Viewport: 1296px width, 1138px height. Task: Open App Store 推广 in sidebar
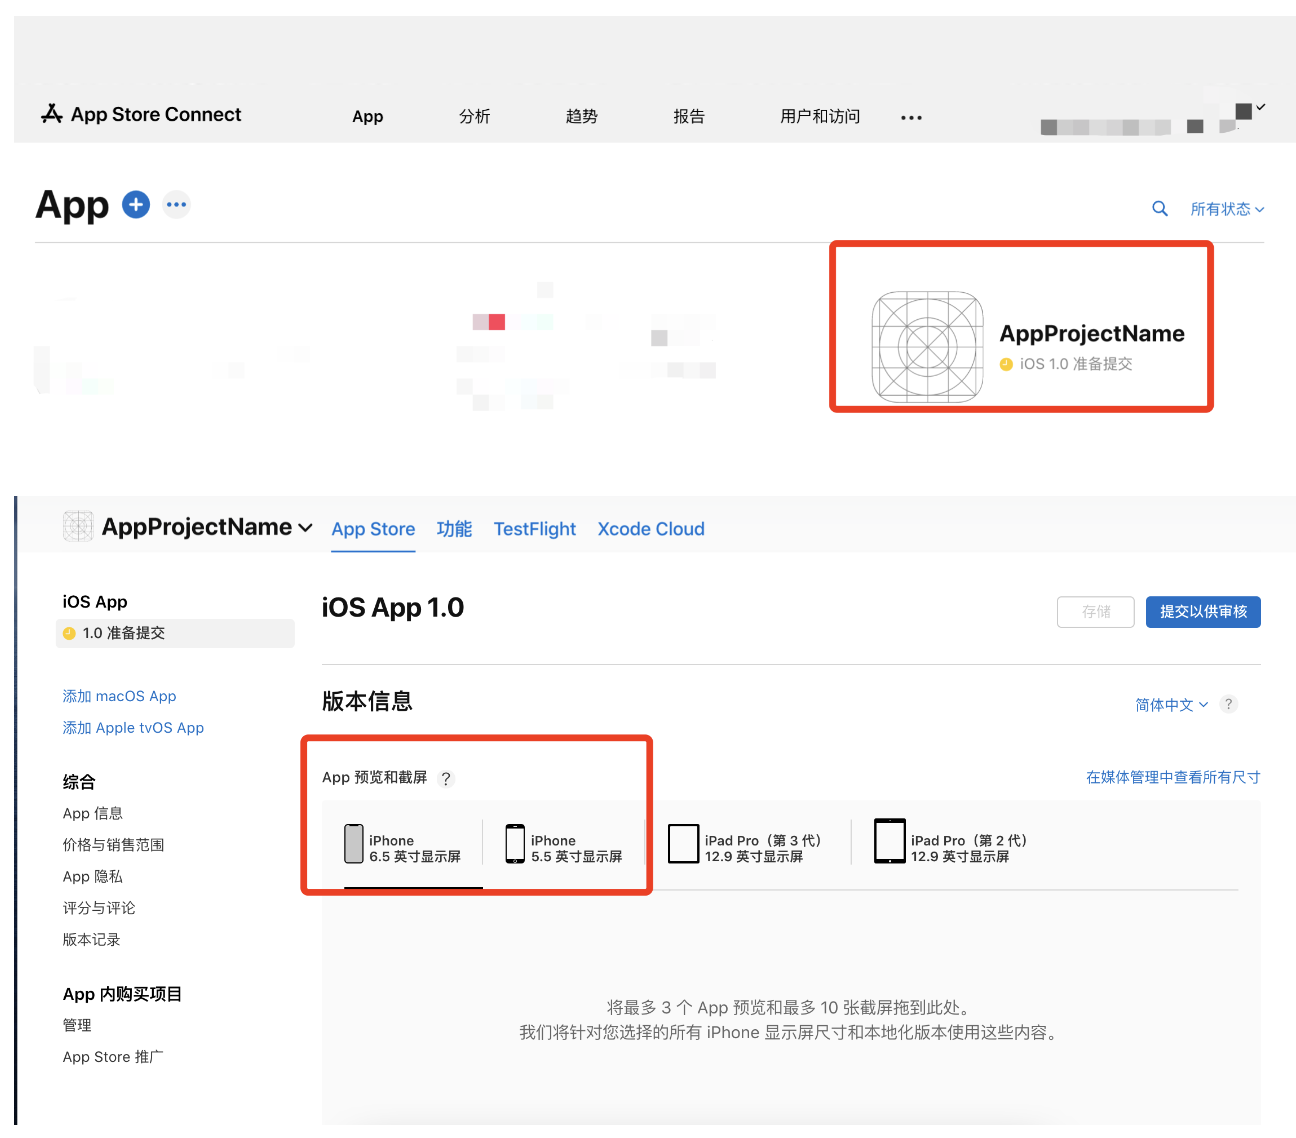113,1057
